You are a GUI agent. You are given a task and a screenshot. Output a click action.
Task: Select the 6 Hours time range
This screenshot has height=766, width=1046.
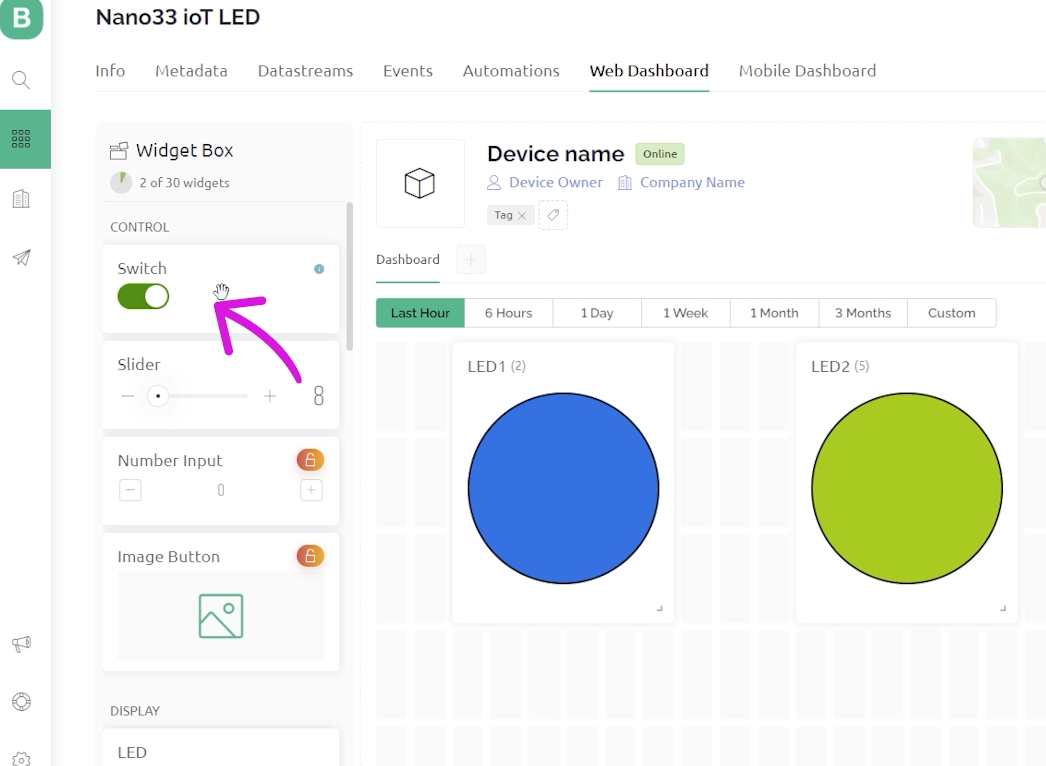click(508, 313)
